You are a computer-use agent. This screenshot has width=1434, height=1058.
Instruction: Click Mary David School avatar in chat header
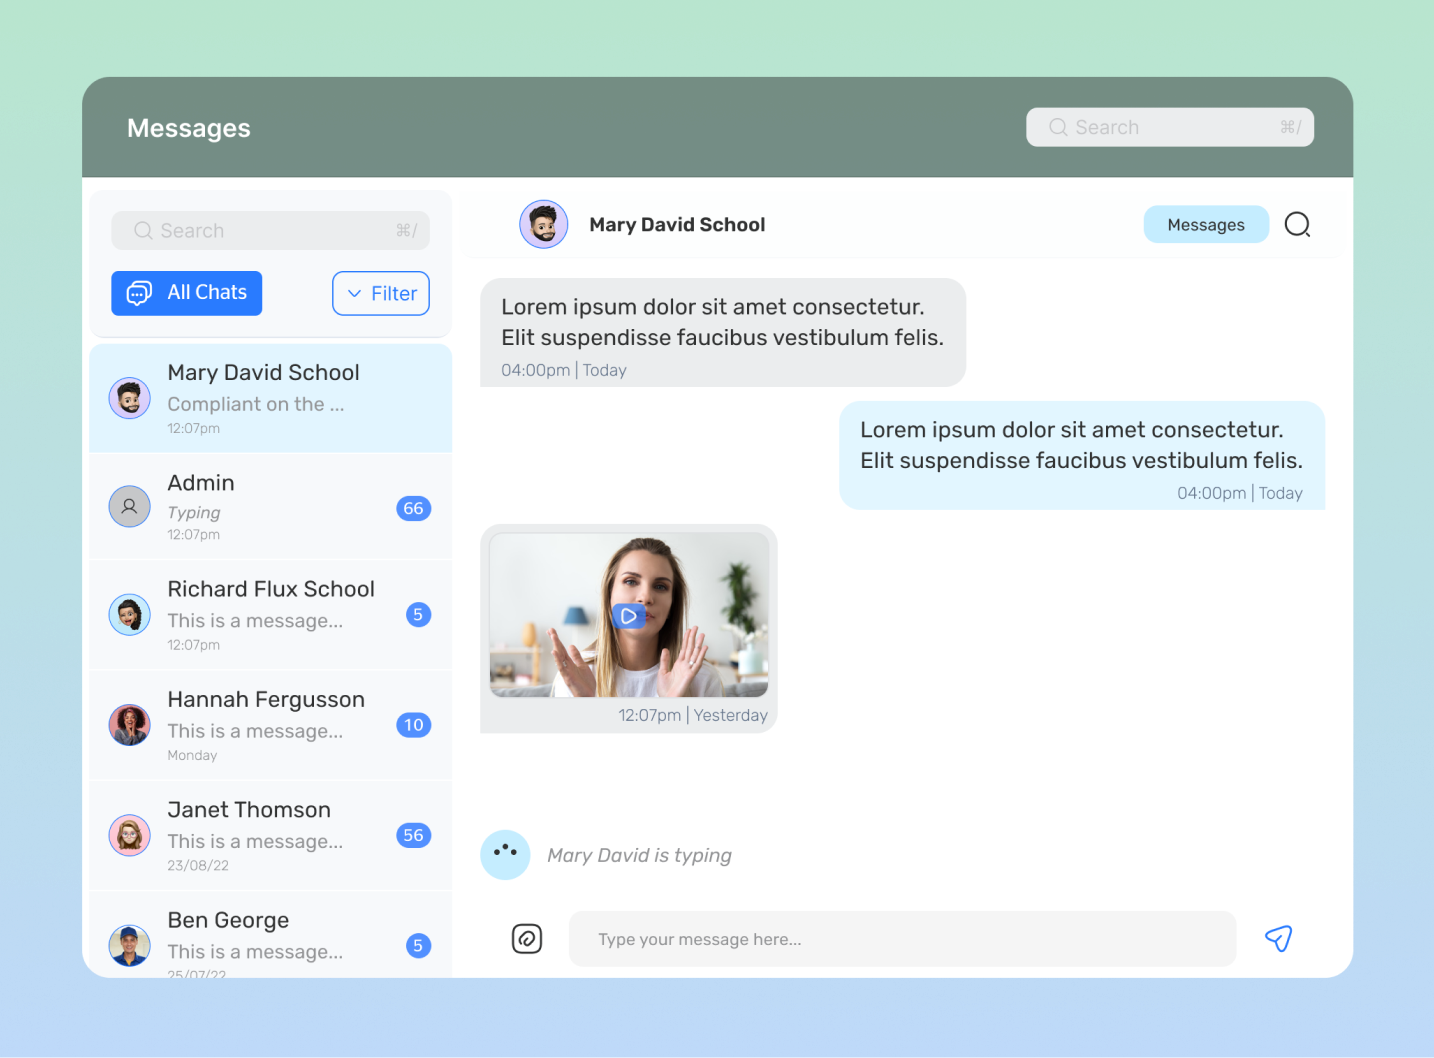coord(544,224)
